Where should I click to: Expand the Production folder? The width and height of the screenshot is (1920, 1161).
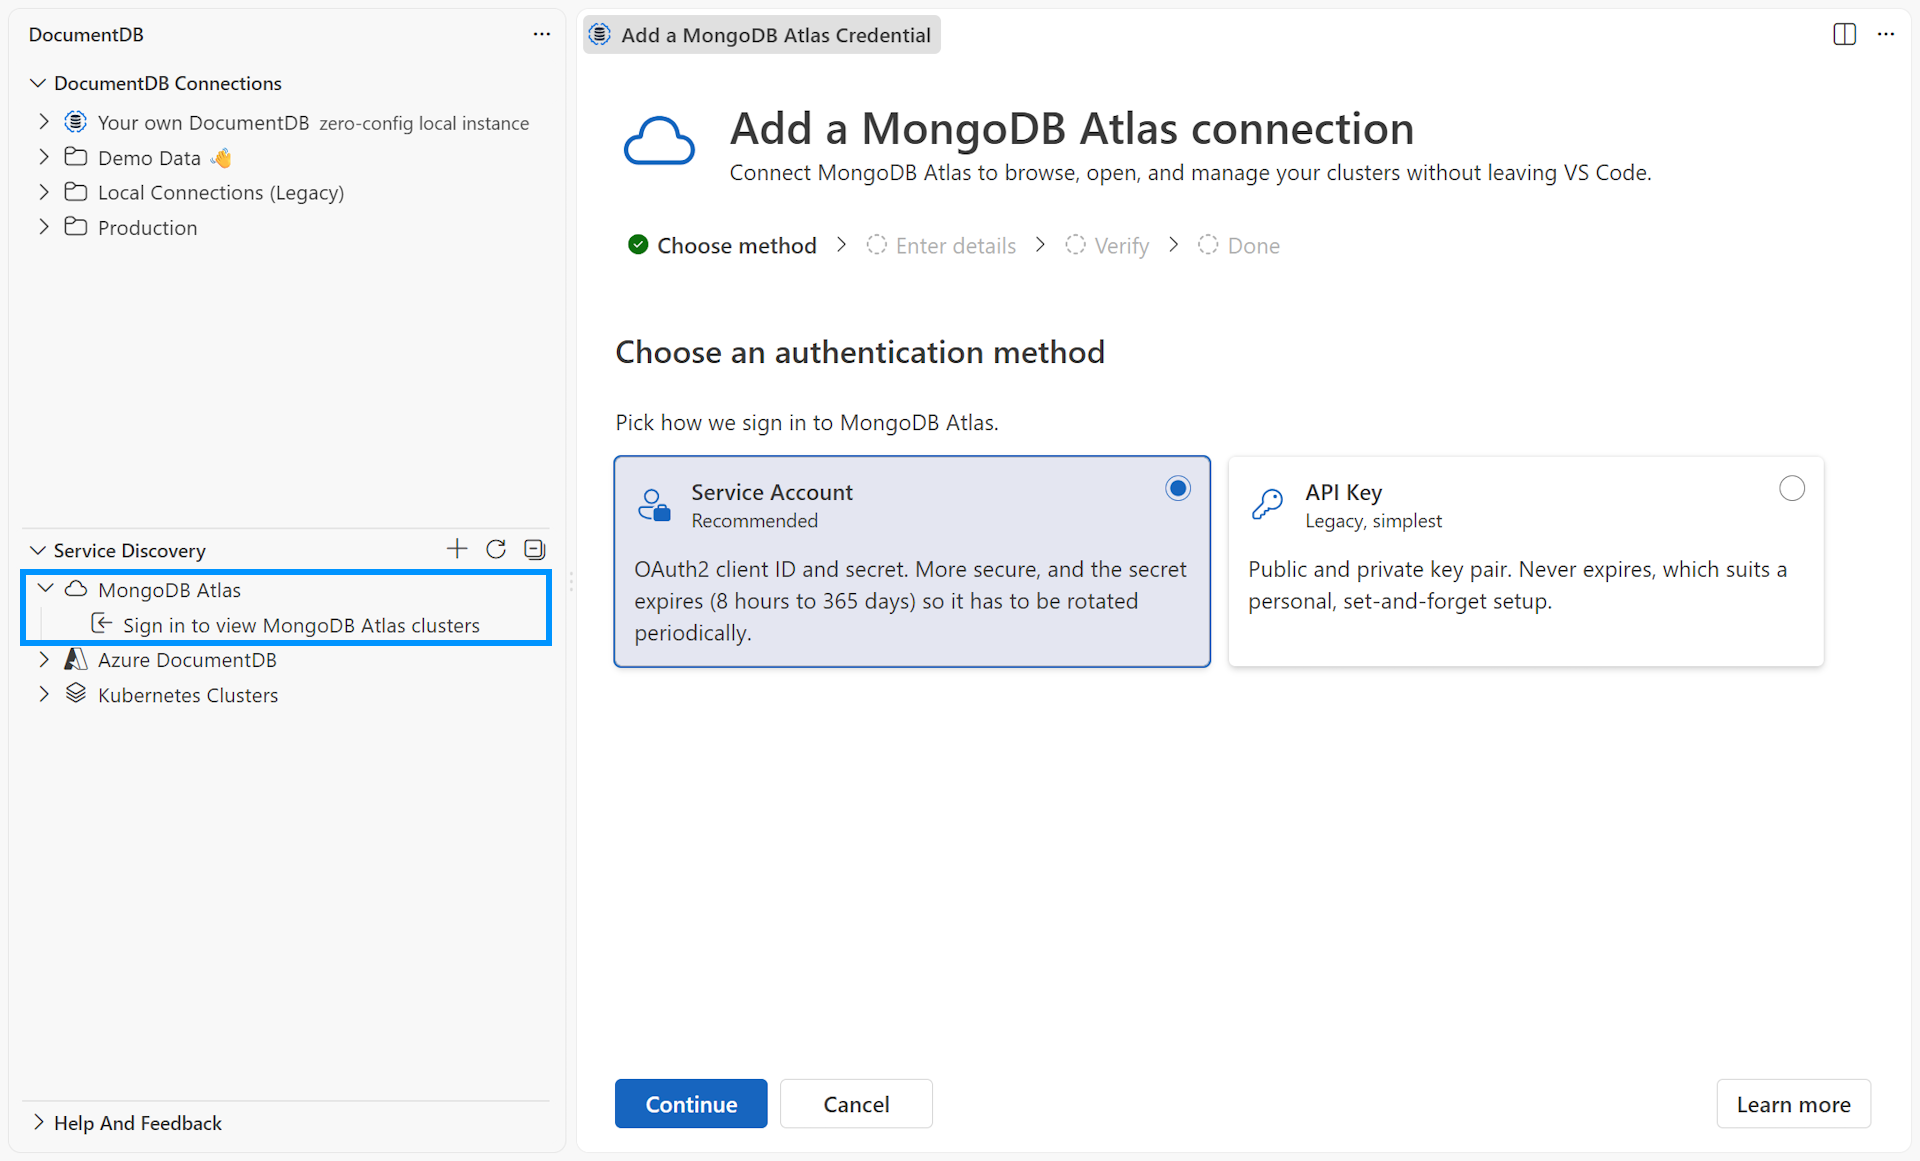(44, 227)
